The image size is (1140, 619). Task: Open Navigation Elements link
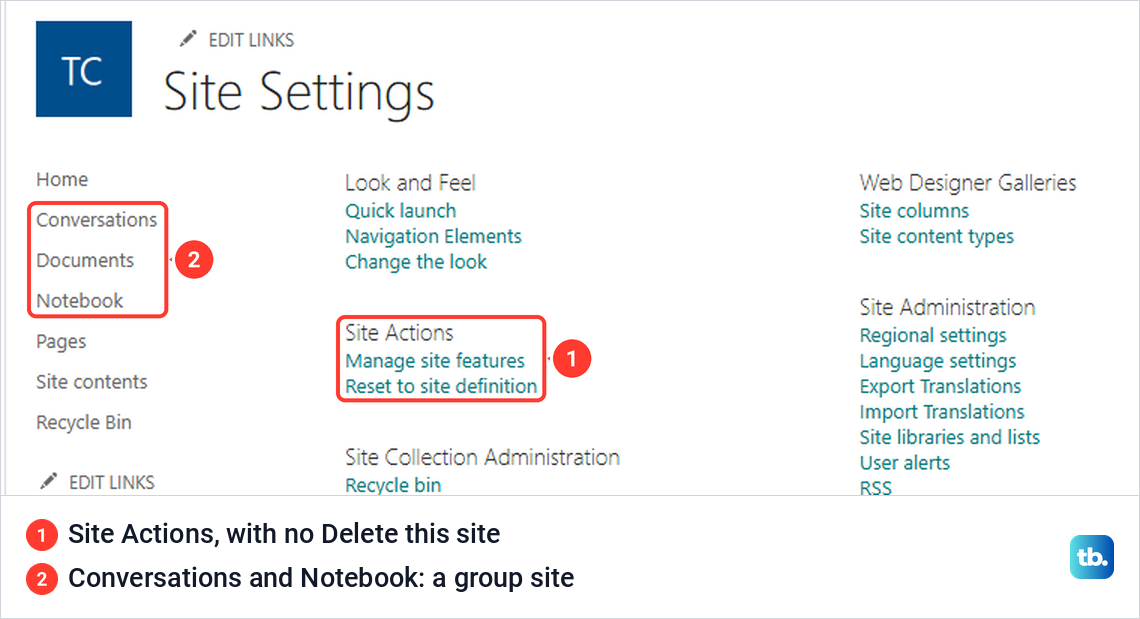(x=433, y=236)
